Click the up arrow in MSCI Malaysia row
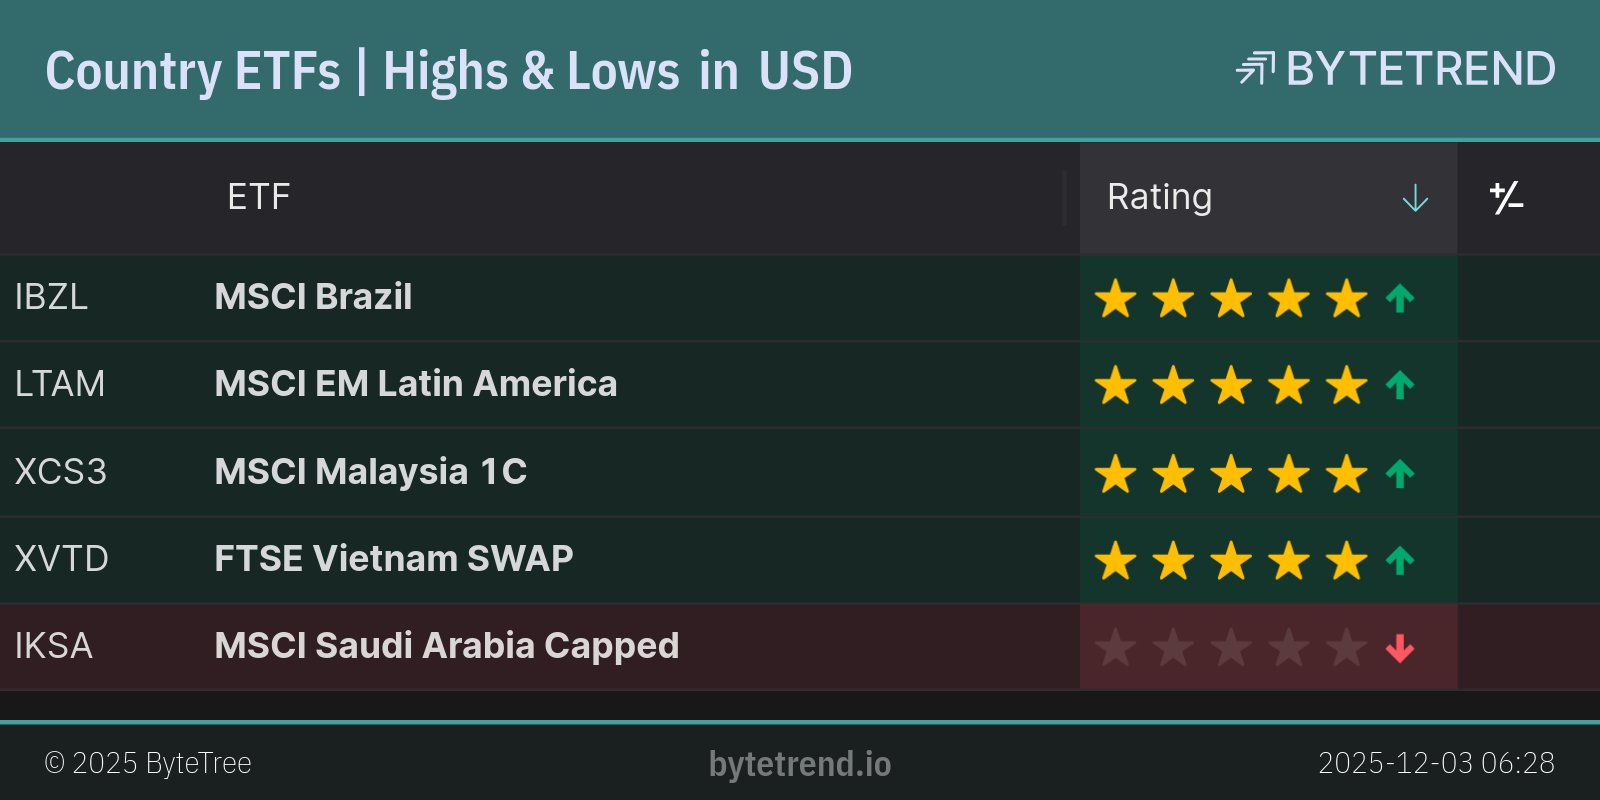1600x800 pixels. coord(1400,473)
